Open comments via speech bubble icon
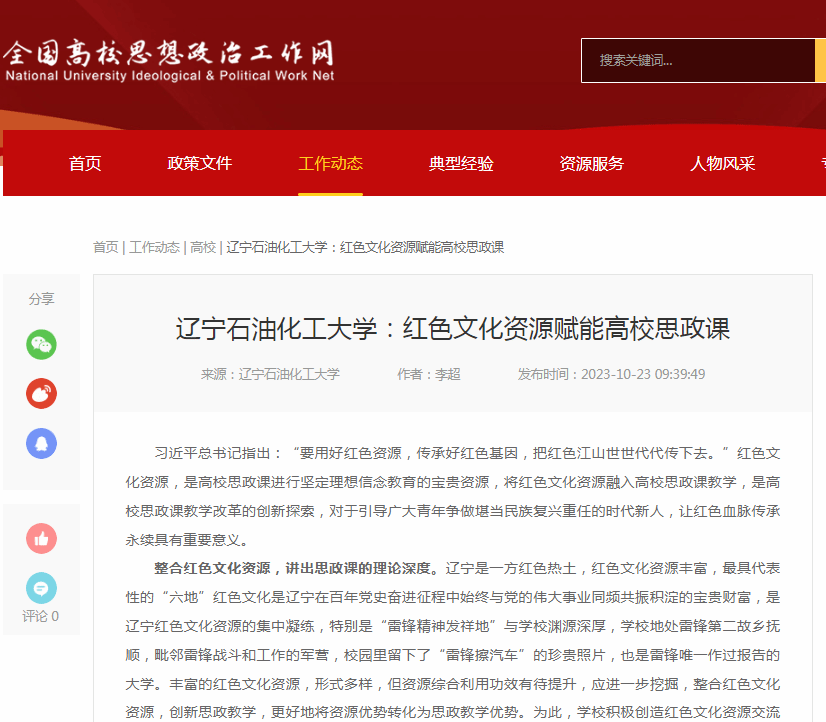The width and height of the screenshot is (826, 722). [41, 588]
